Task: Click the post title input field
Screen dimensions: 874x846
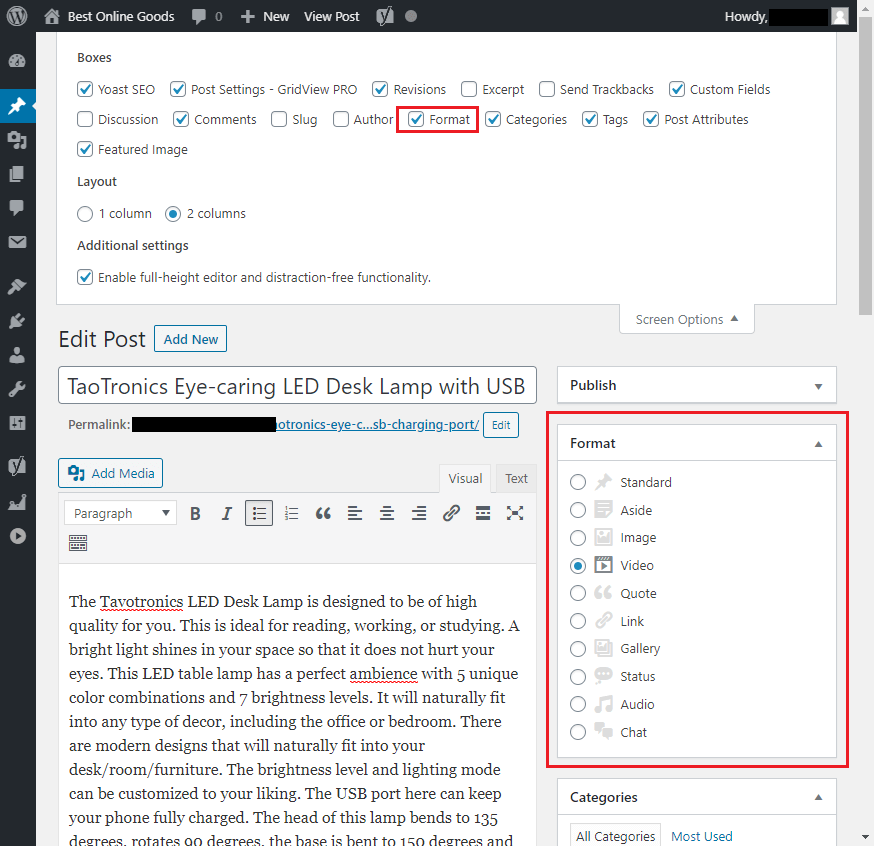Action: pos(297,386)
